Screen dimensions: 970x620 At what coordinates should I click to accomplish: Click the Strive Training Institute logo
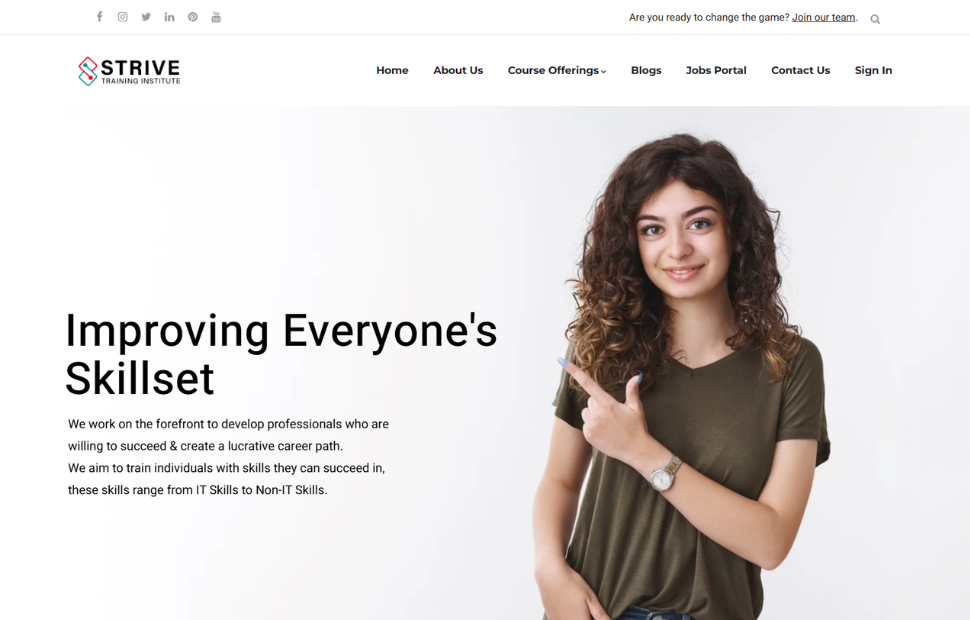pos(129,71)
